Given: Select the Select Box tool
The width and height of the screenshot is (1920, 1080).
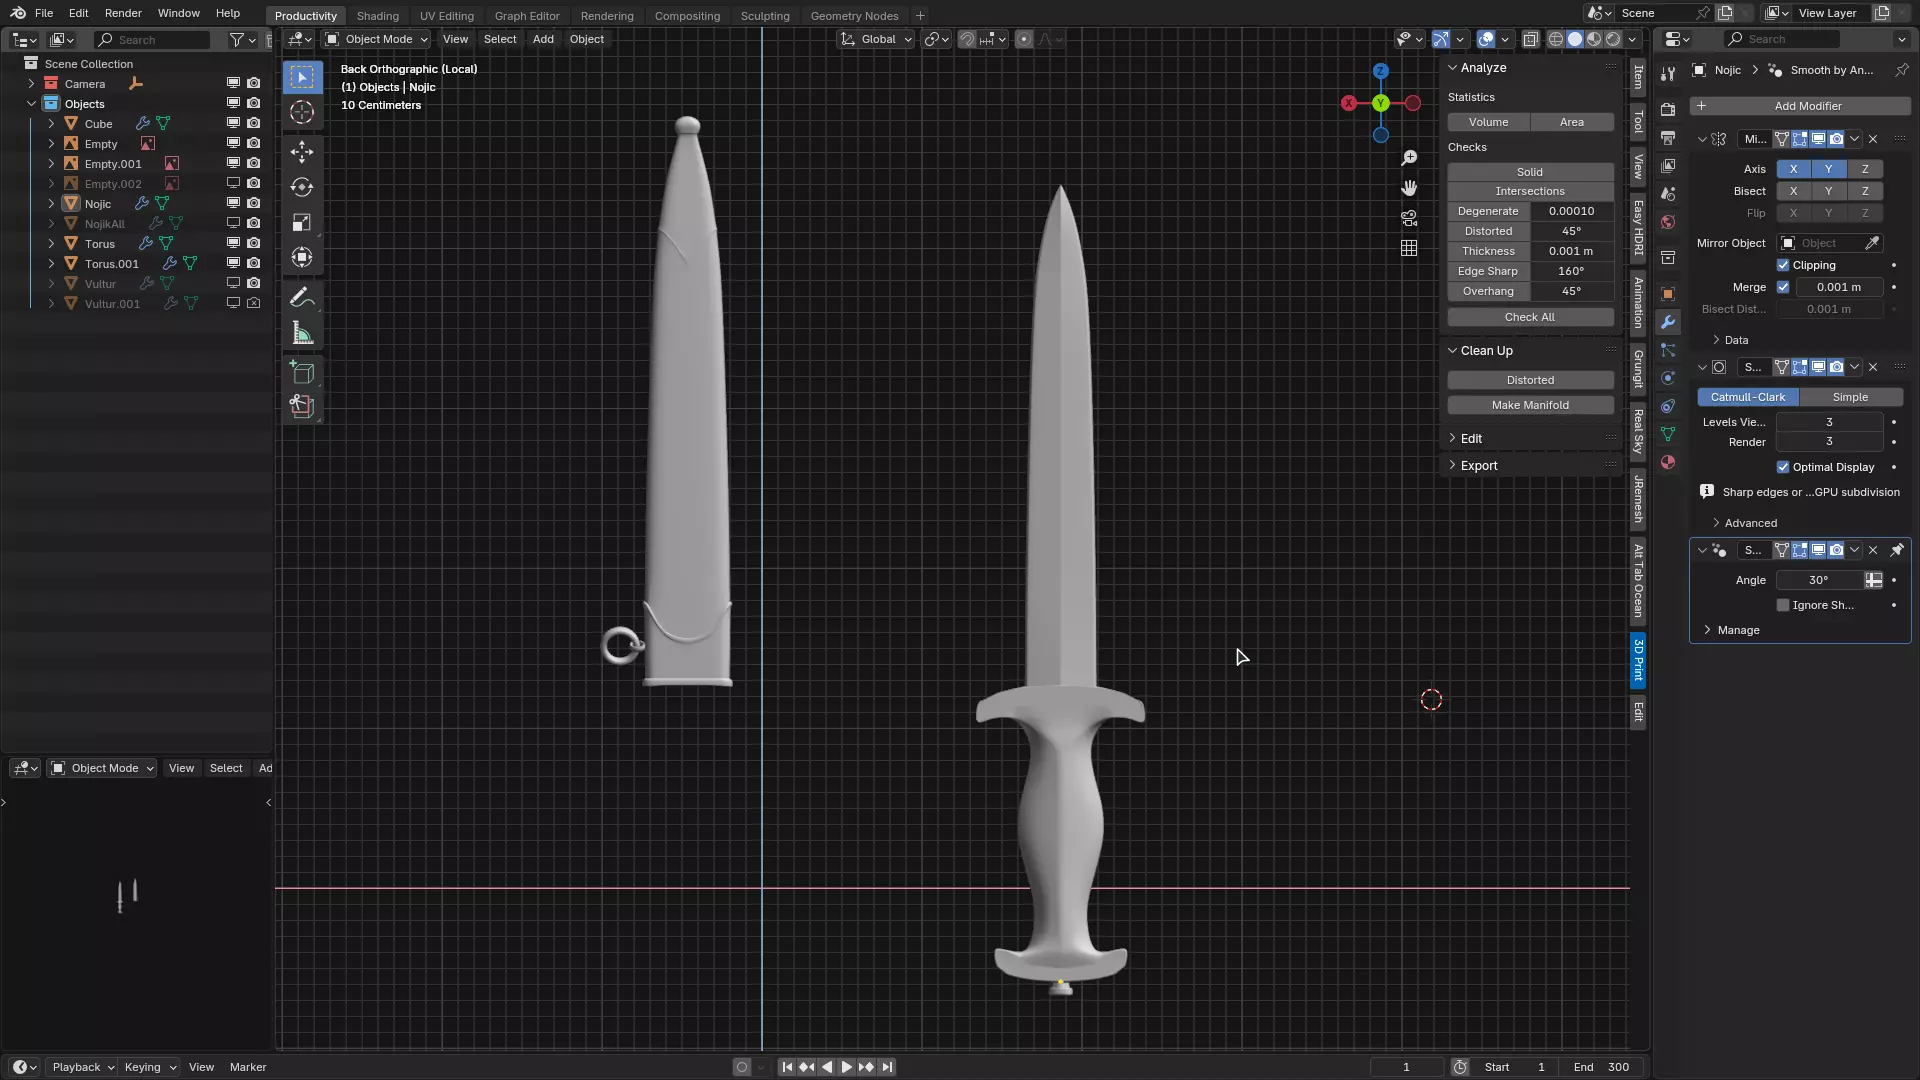Looking at the screenshot, I should pos(302,78).
